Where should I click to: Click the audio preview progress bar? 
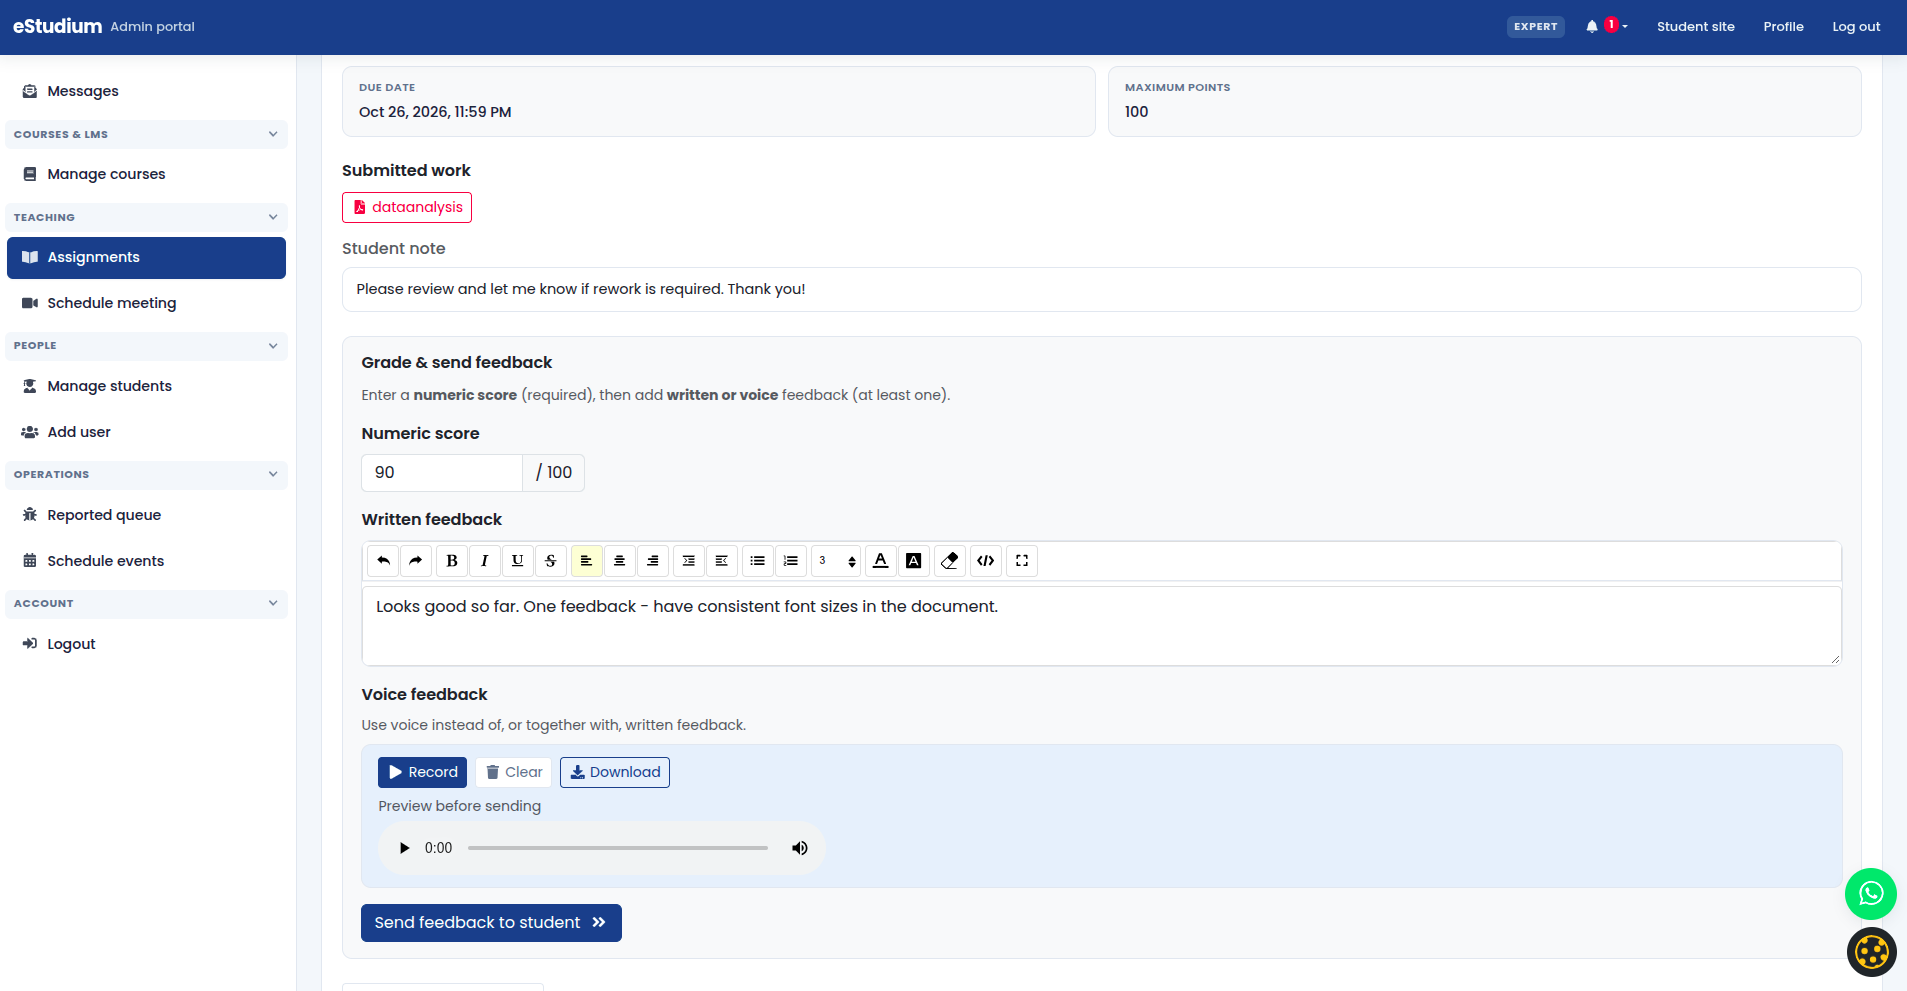(618, 848)
